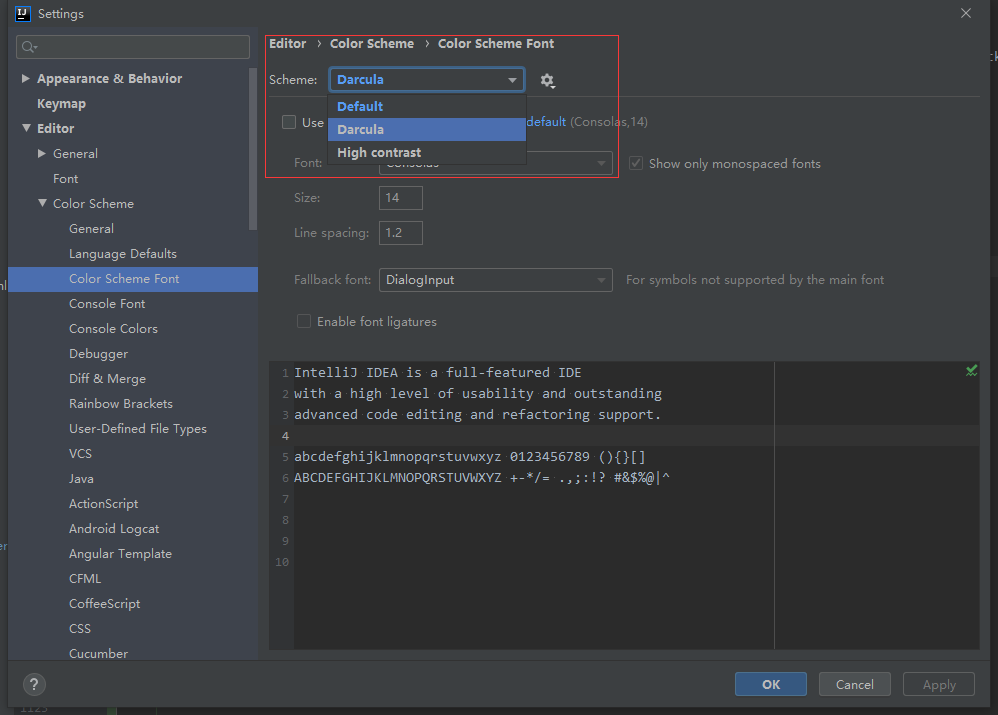
Task: Toggle the Use color scheme font checkbox
Action: 289,122
